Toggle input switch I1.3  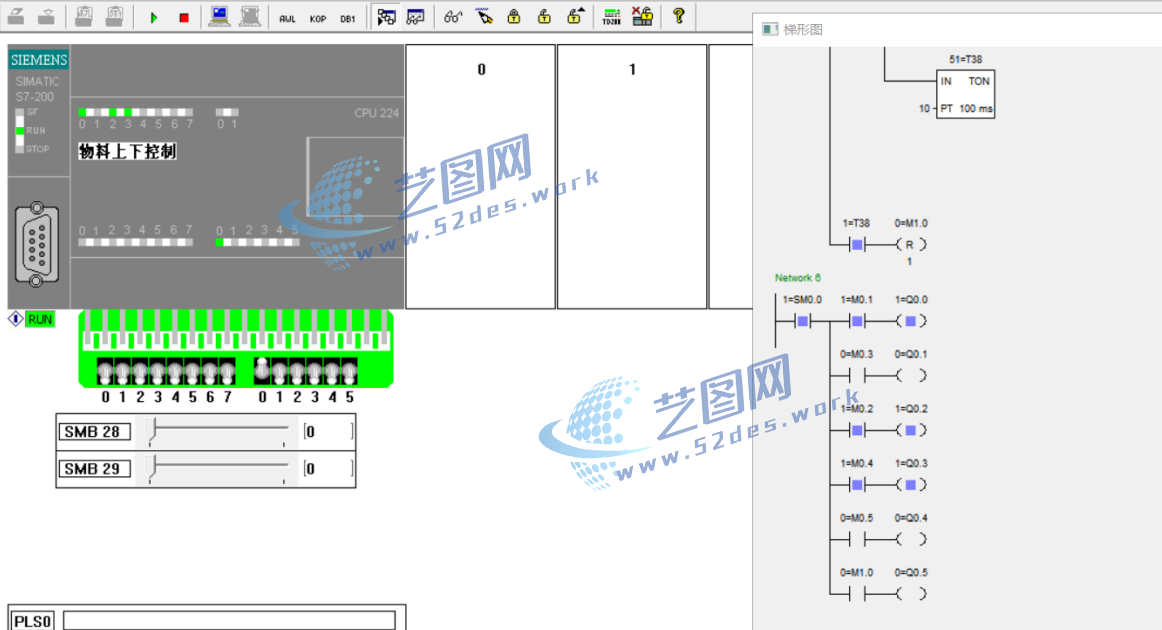pyautogui.click(x=314, y=371)
